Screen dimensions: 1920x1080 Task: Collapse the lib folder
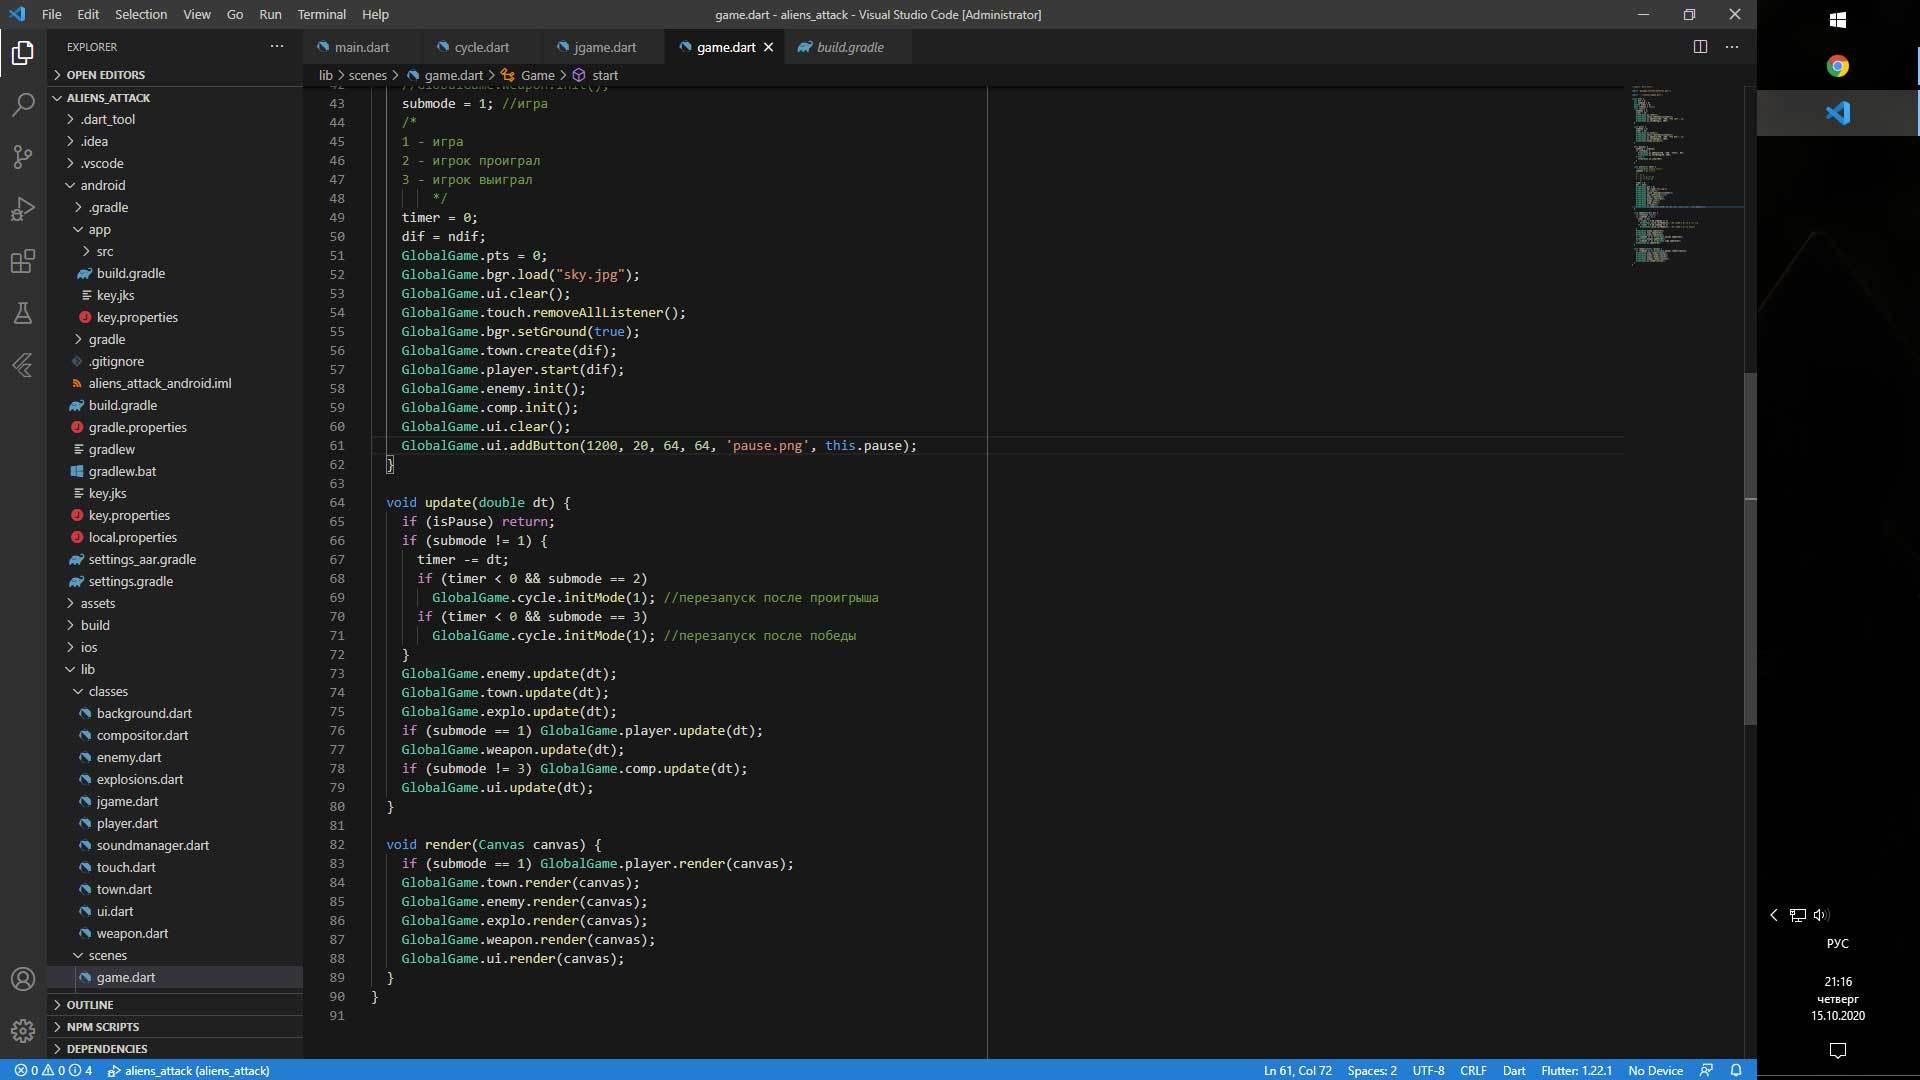tap(87, 669)
